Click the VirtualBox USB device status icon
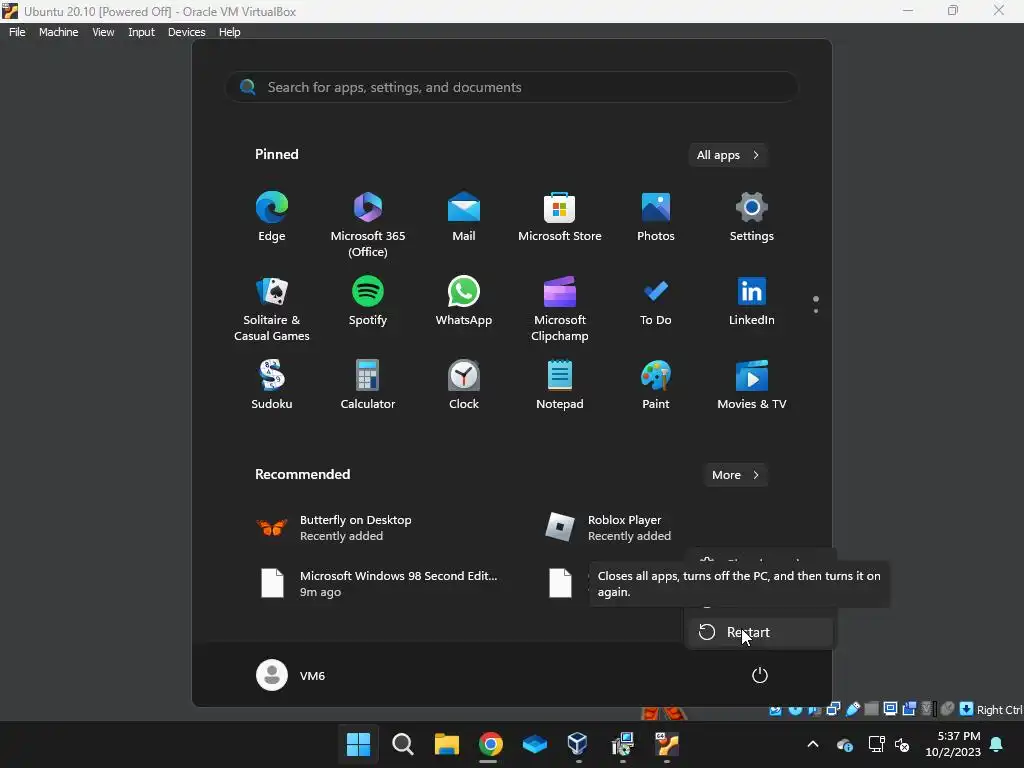1024x768 pixels. [853, 709]
